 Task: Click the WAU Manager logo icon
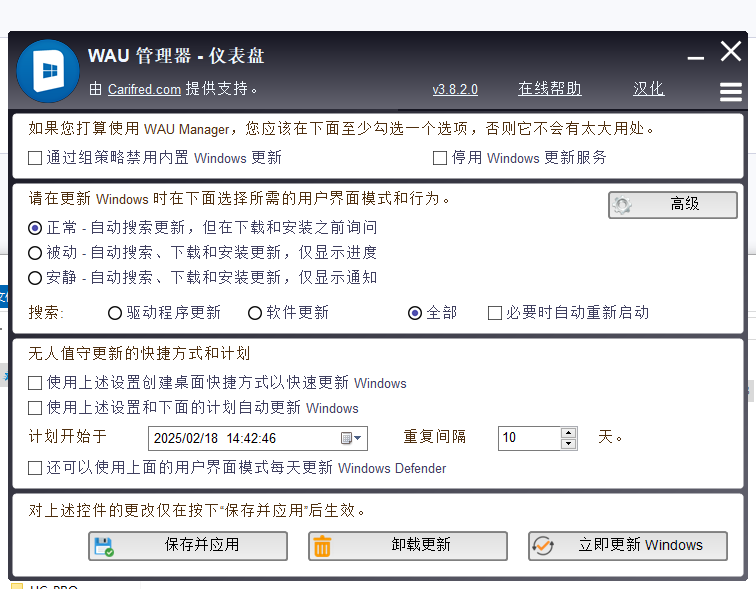(48, 71)
